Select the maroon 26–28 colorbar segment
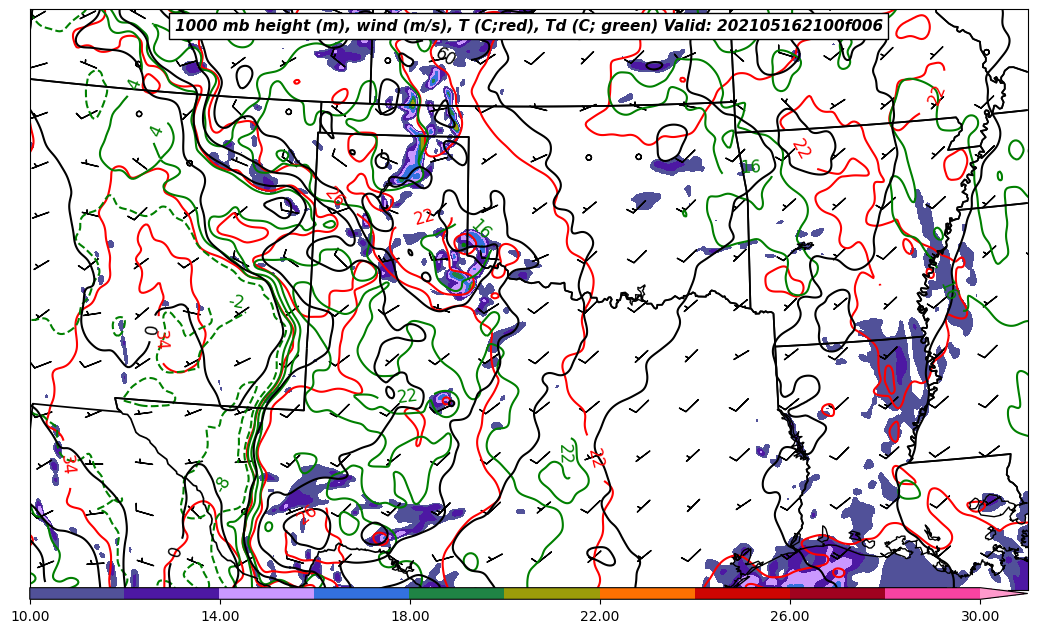The width and height of the screenshot is (1037, 633). [x=837, y=593]
